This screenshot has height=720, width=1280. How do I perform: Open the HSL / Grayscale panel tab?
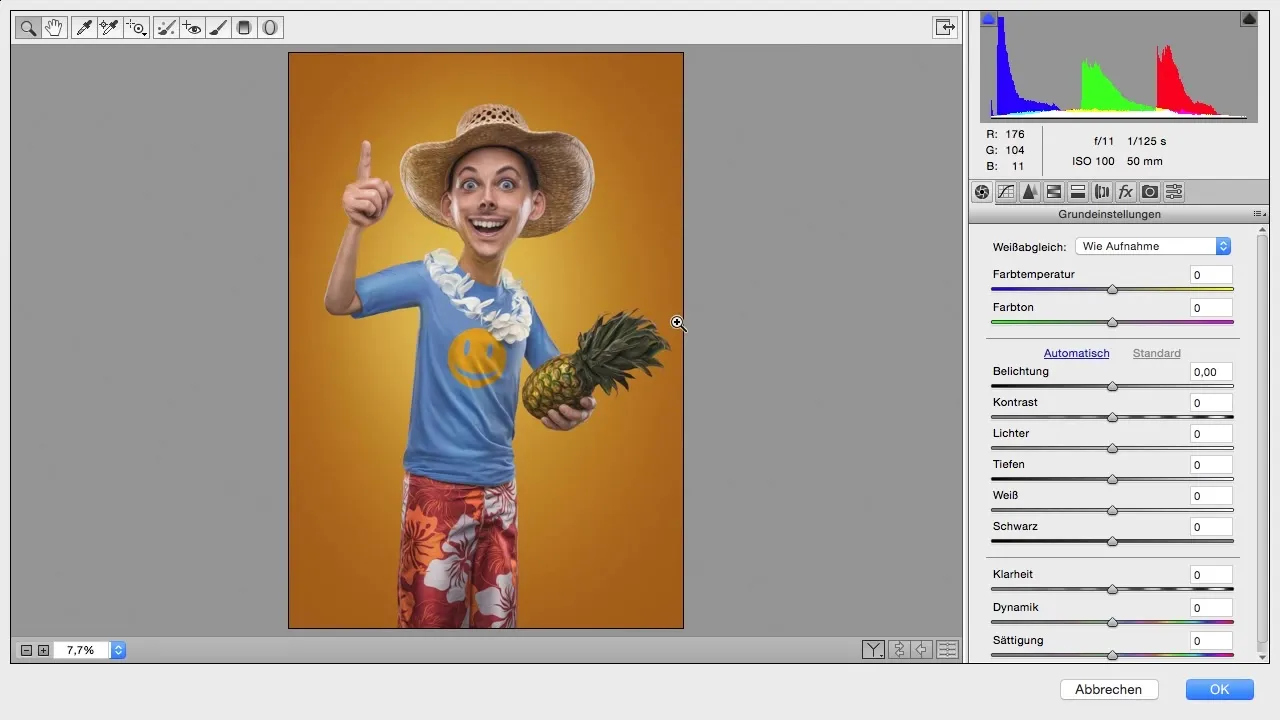[1054, 192]
